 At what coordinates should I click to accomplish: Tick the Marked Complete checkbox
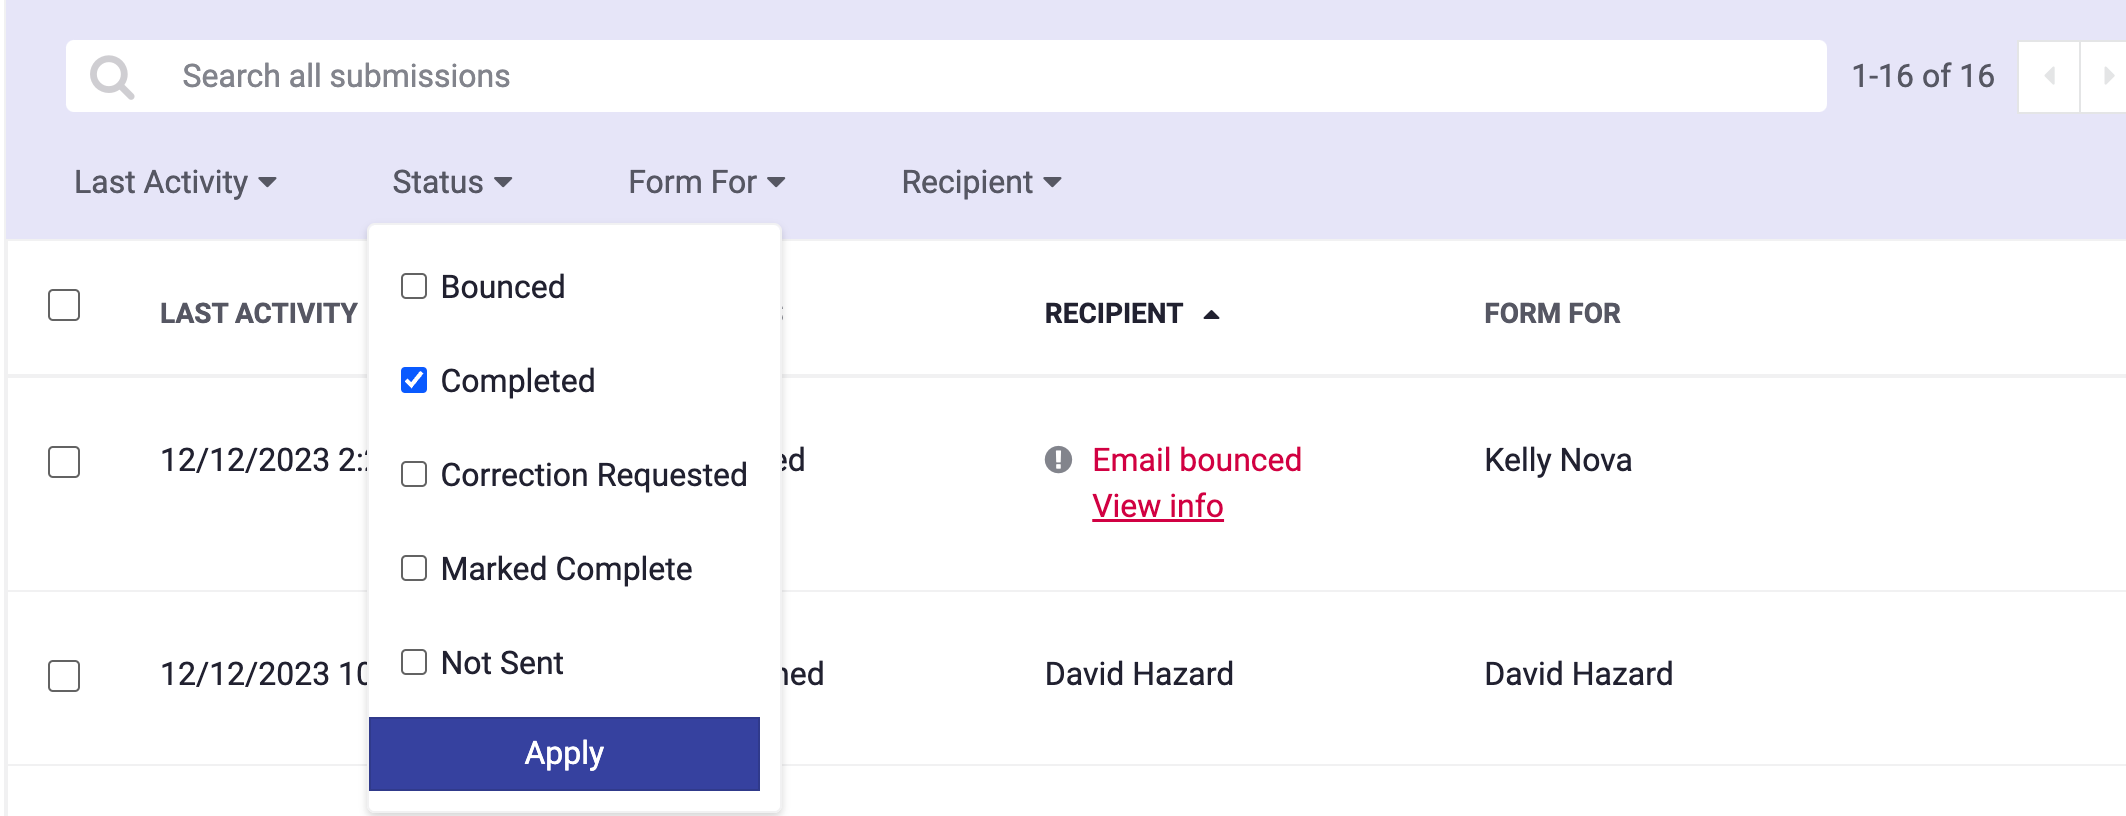414,568
